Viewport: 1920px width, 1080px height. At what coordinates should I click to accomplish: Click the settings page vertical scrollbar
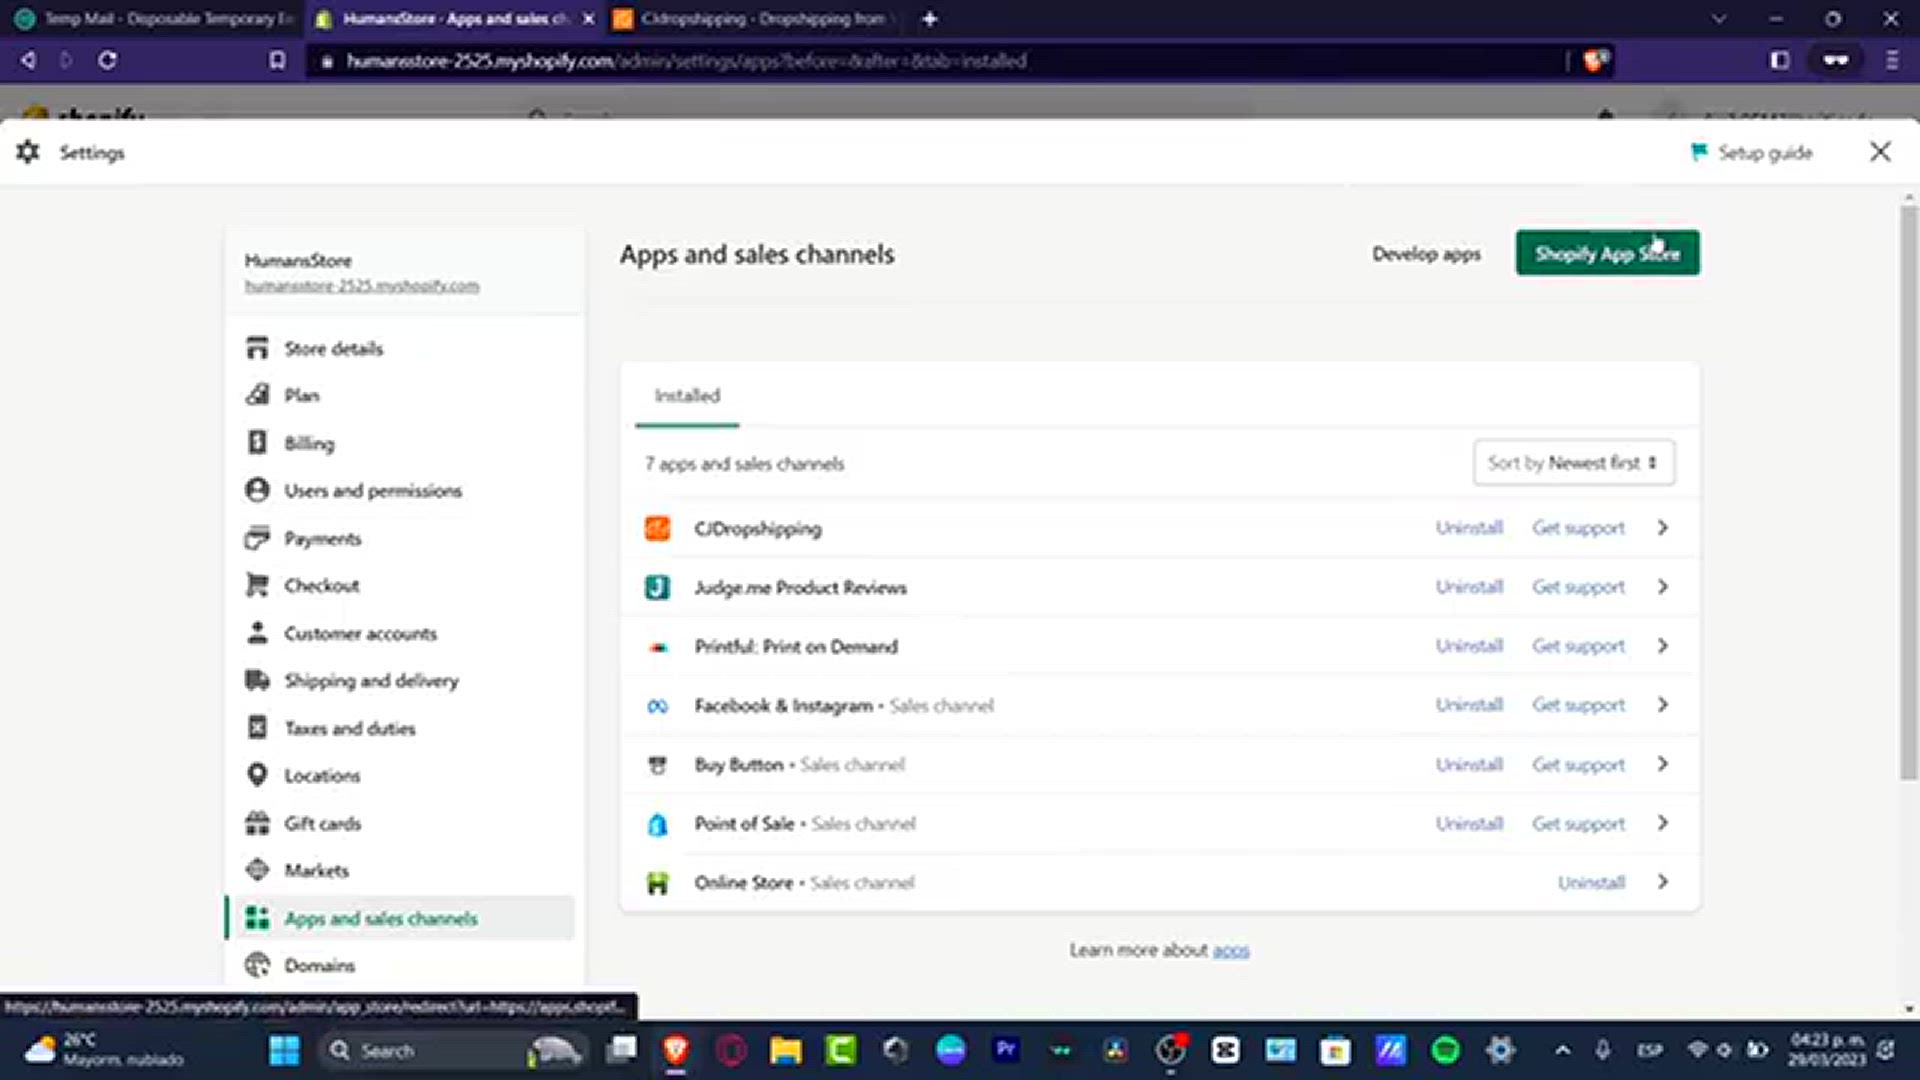pyautogui.click(x=1908, y=492)
